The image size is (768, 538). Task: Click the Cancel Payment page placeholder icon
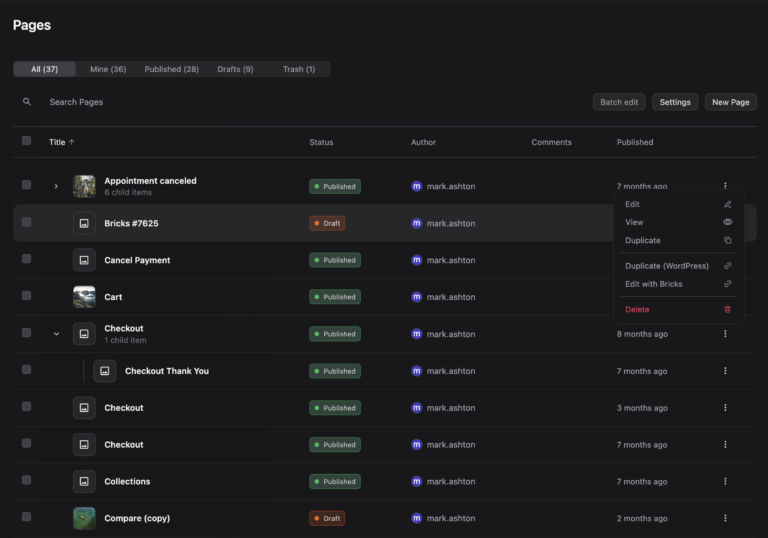coord(84,260)
